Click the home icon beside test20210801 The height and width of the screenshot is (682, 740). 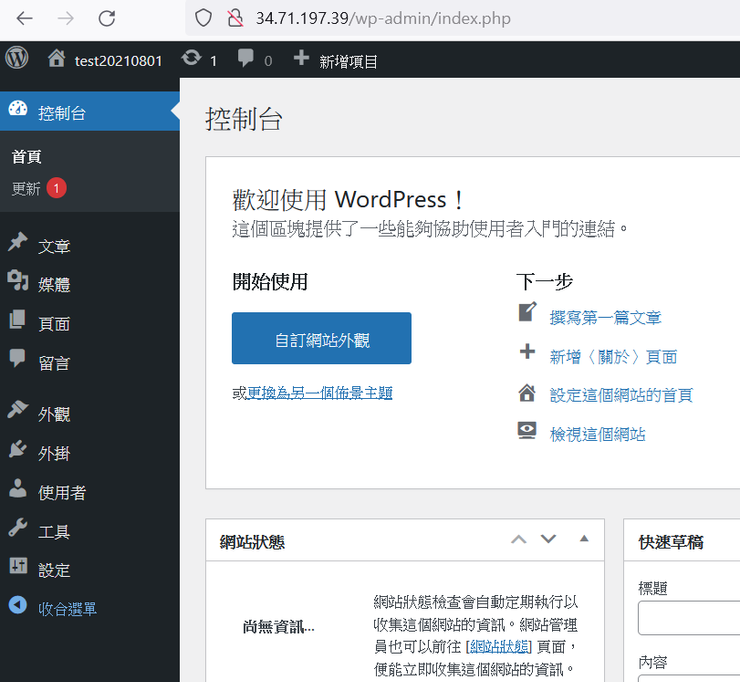click(57, 59)
